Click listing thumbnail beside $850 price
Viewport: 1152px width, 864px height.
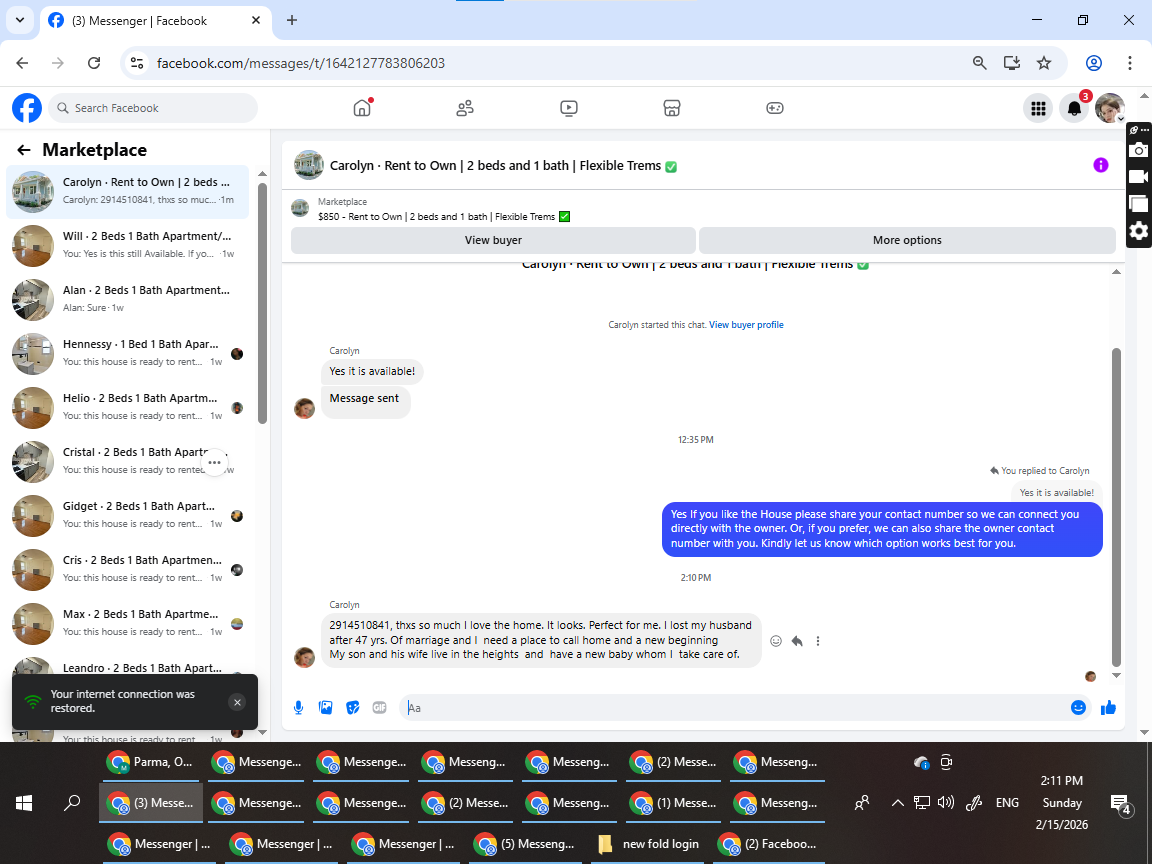pyautogui.click(x=300, y=209)
